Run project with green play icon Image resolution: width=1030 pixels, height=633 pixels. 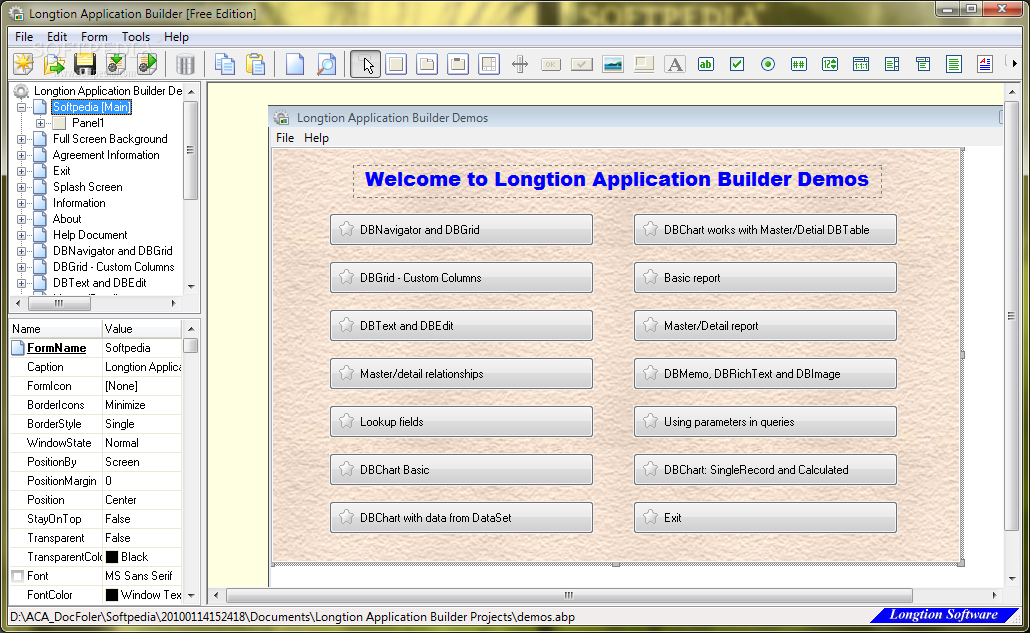tap(147, 64)
